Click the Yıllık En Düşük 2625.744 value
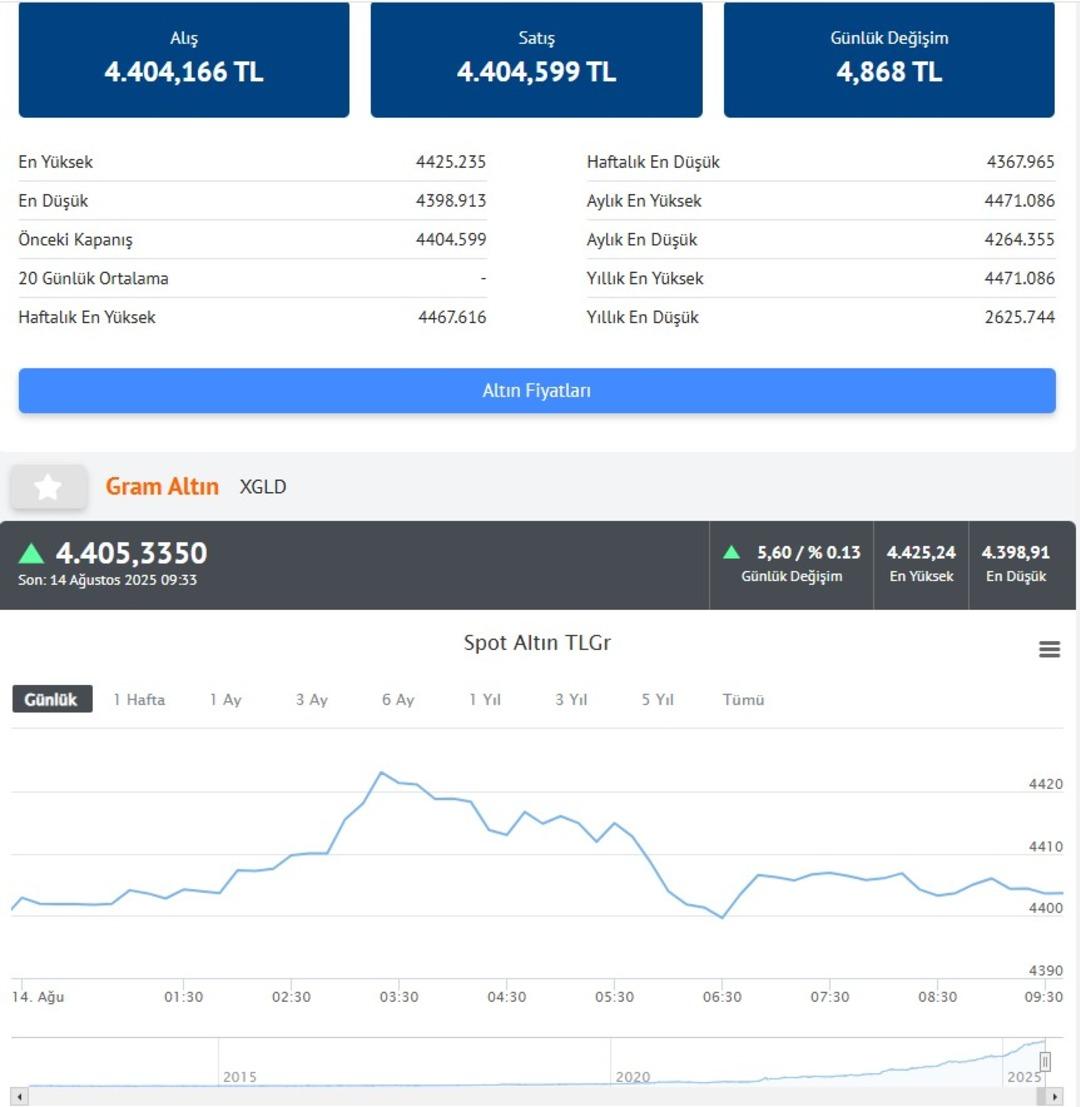1080x1107 pixels. [x=1019, y=317]
